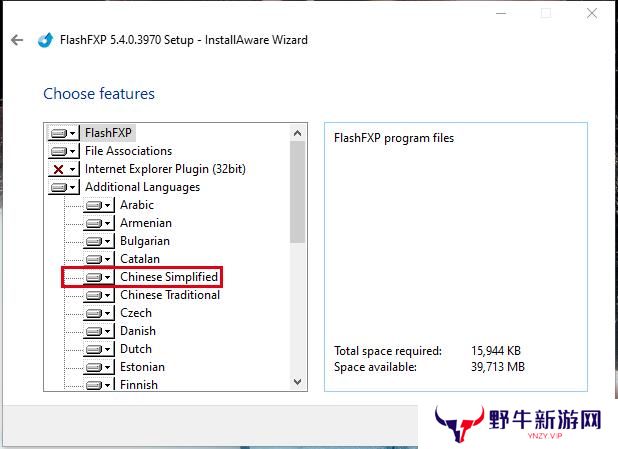The width and height of the screenshot is (618, 449).
Task: Select the Armenian language entry
Action: [x=146, y=223]
